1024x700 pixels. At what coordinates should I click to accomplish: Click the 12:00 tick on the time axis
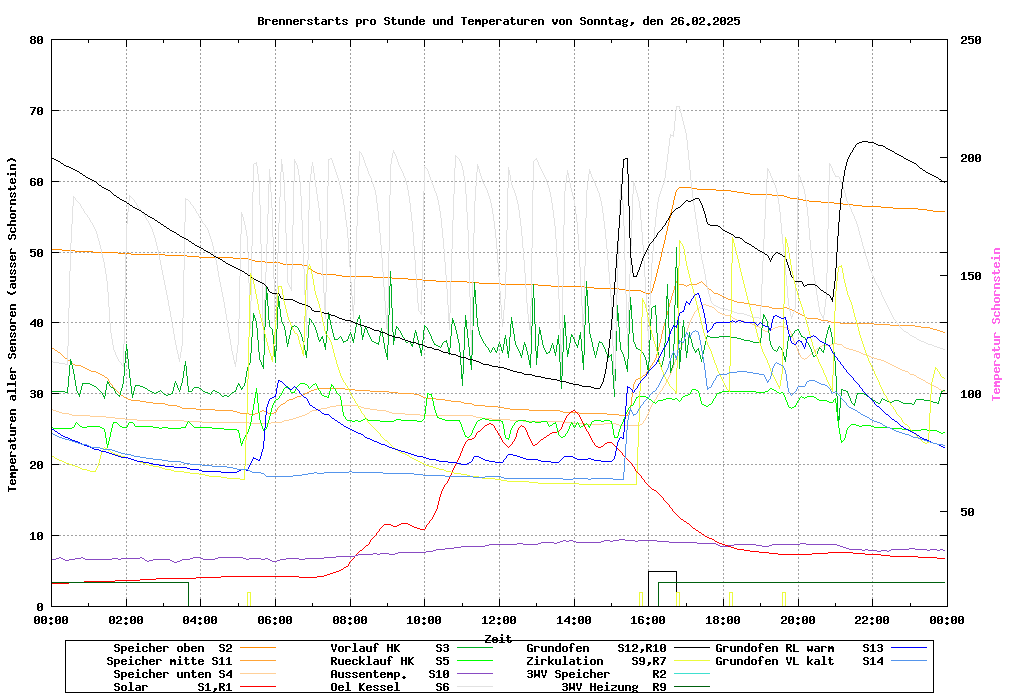(499, 620)
